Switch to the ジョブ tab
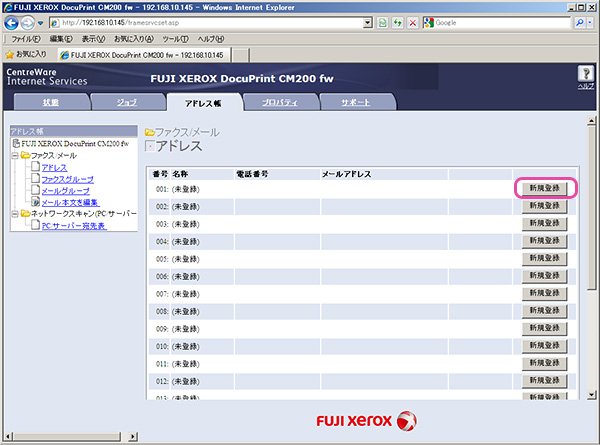Image resolution: width=600 pixels, height=445 pixels. click(x=127, y=103)
